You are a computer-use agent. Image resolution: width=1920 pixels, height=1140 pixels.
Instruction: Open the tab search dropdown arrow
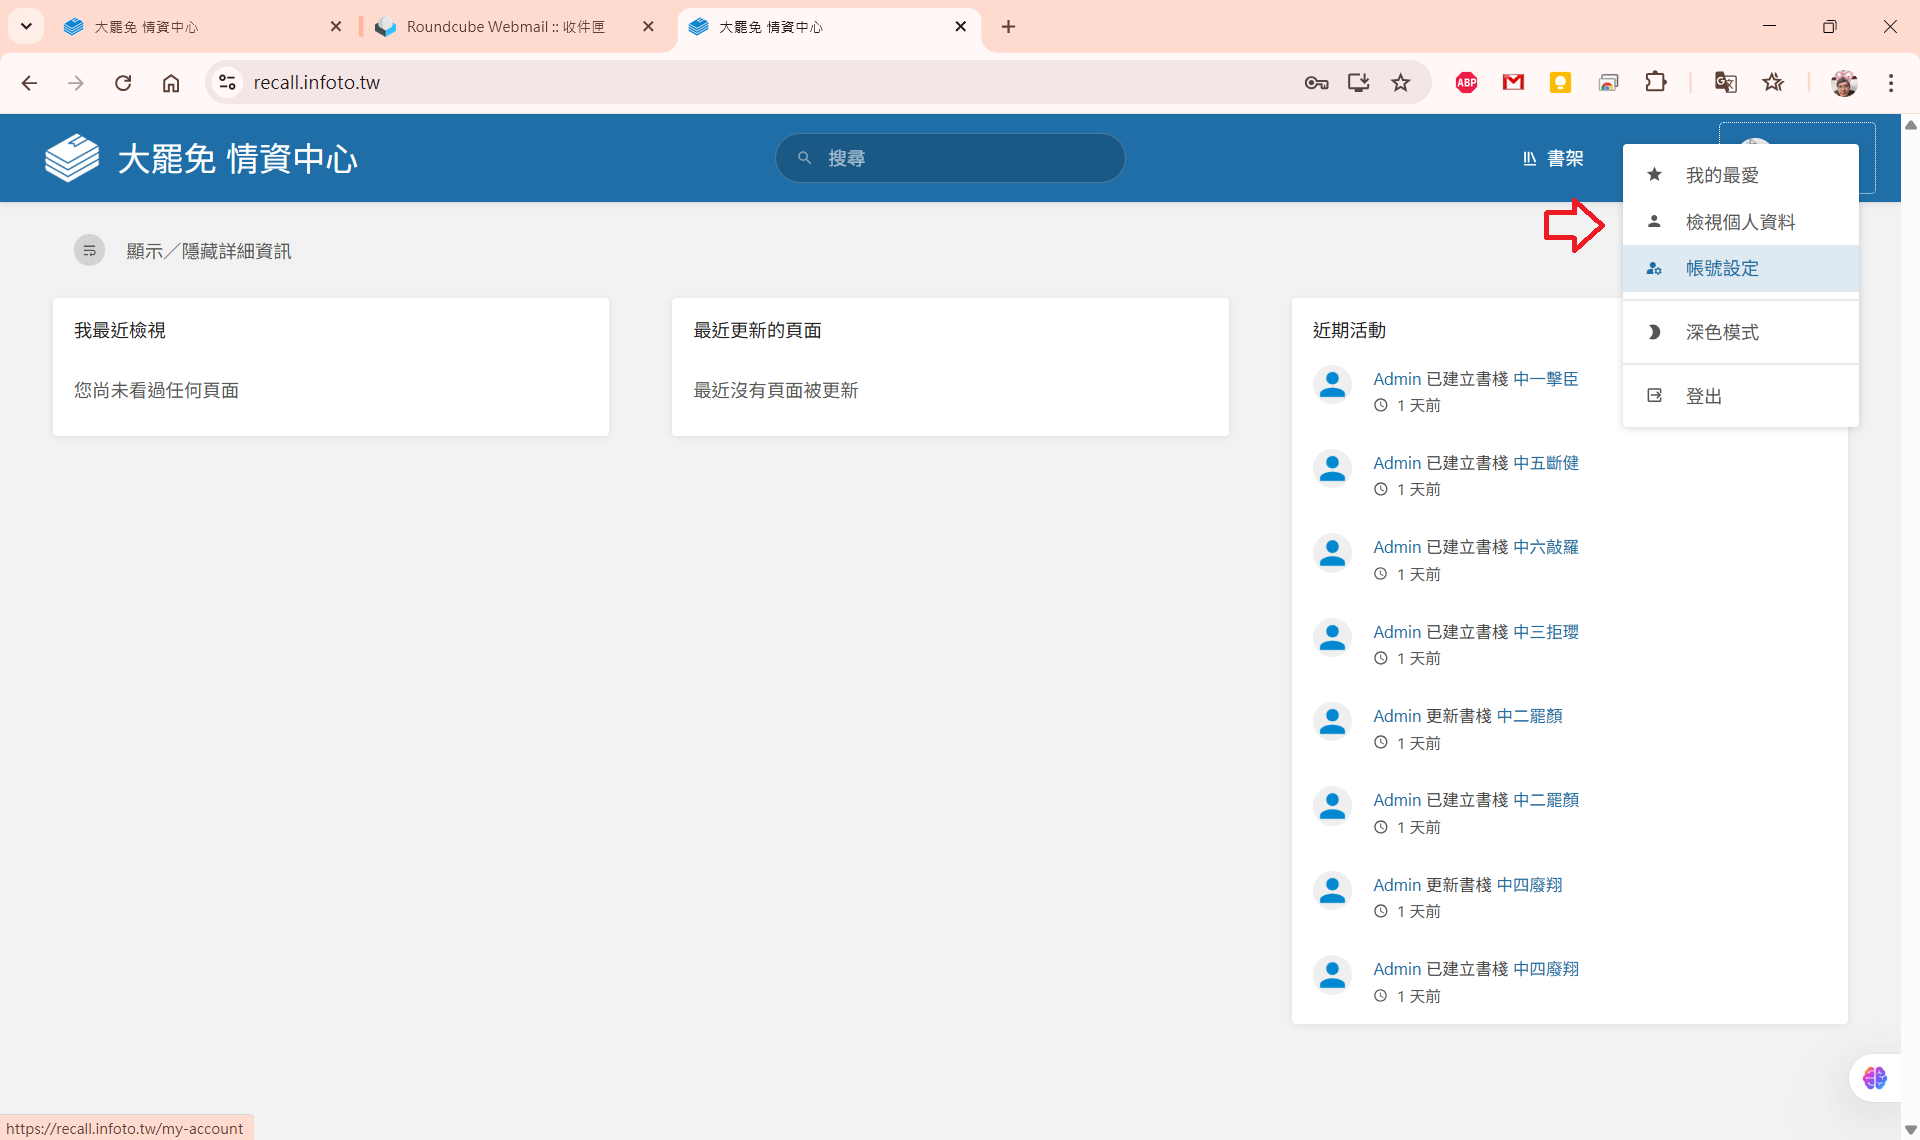point(27,27)
